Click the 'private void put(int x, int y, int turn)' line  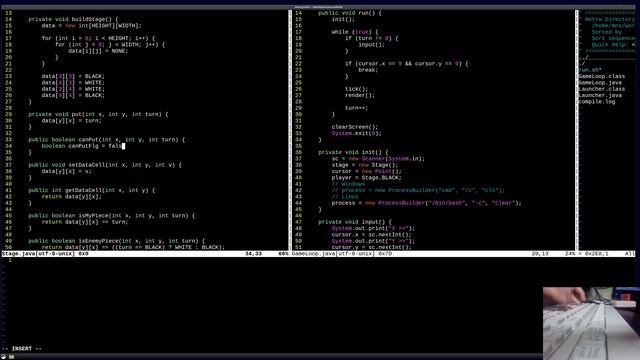click(98, 114)
